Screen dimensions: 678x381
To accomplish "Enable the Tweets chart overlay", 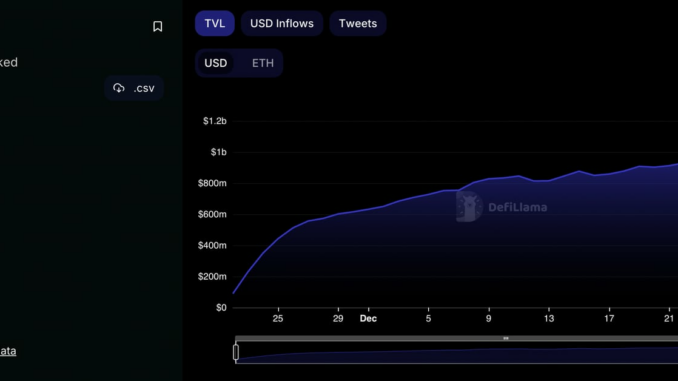I will tap(358, 23).
